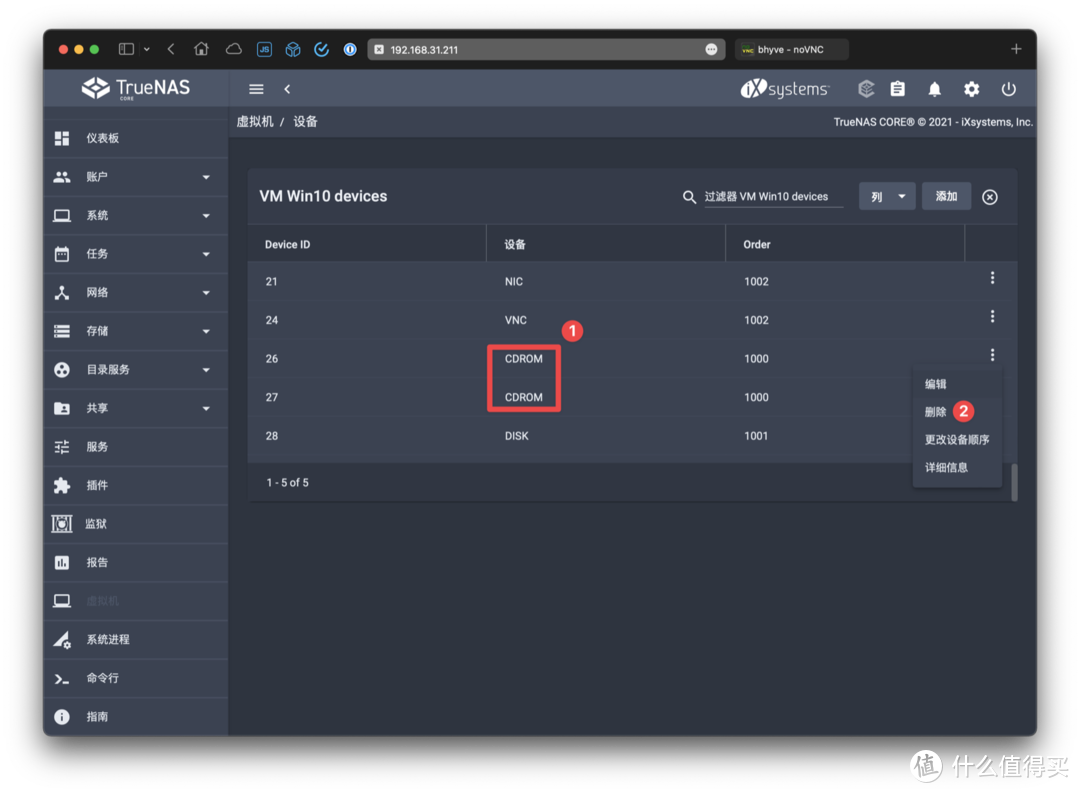This screenshot has width=1080, height=793.
Task: Click the Storage (存储) list icon
Action: point(62,331)
